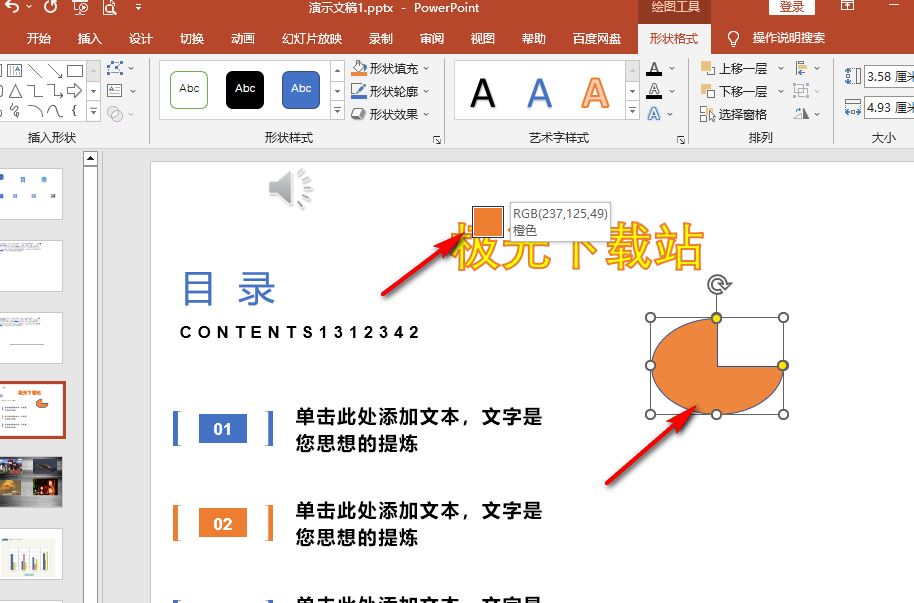Apply the black filled Abc shape style
Screen dimensions: 914x603
pyautogui.click(x=245, y=89)
